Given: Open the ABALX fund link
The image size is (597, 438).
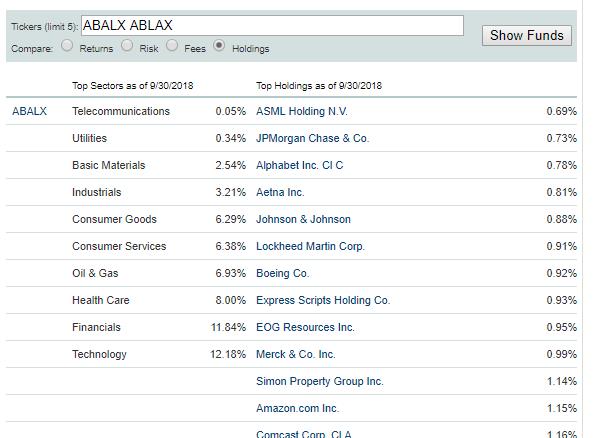Looking at the screenshot, I should (x=29, y=111).
